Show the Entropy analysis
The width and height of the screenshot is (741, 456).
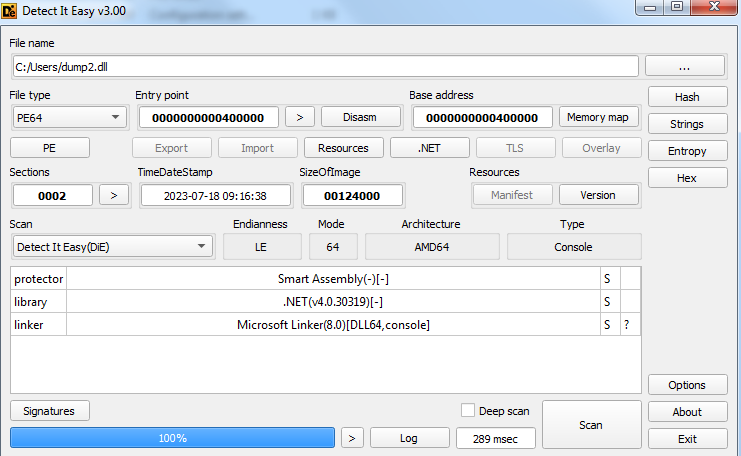[x=687, y=151]
